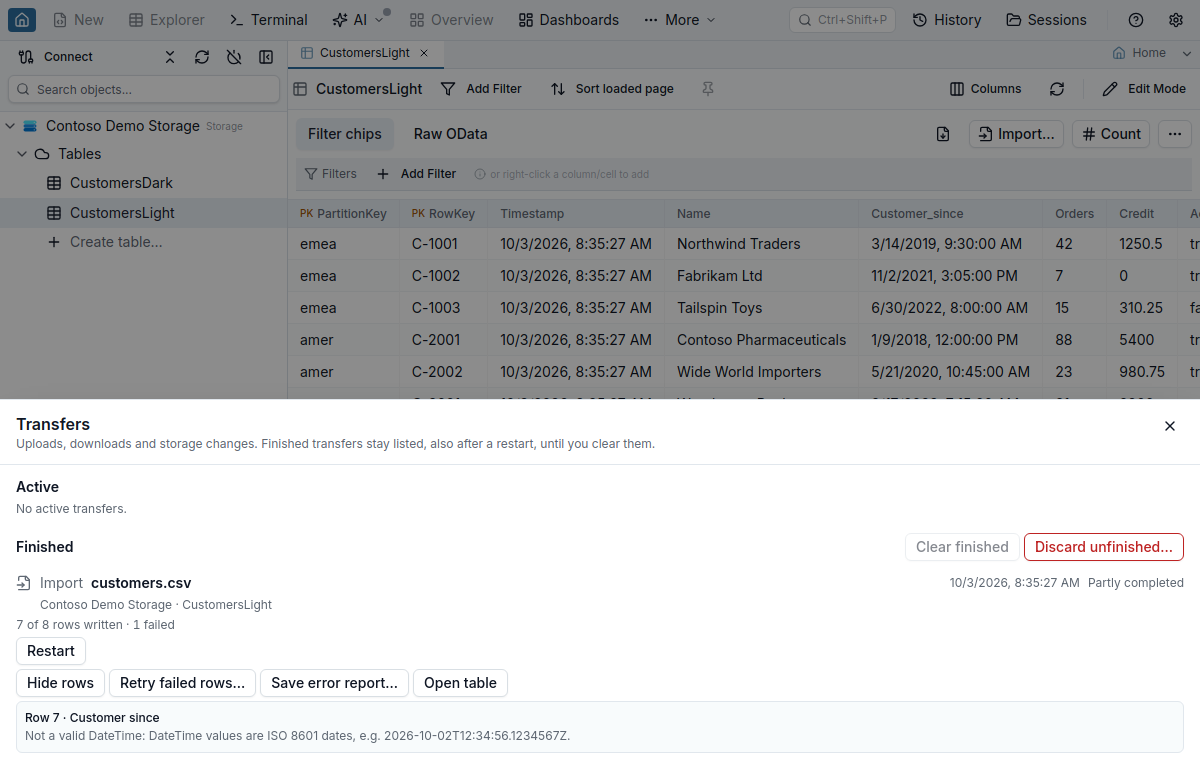Click the Import... button
1200x773 pixels.
click(1016, 134)
